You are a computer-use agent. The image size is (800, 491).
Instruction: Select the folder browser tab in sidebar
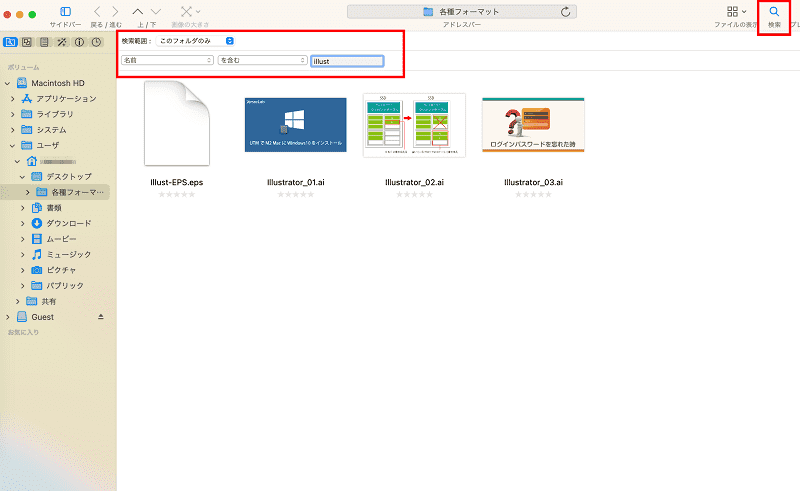coord(10,42)
